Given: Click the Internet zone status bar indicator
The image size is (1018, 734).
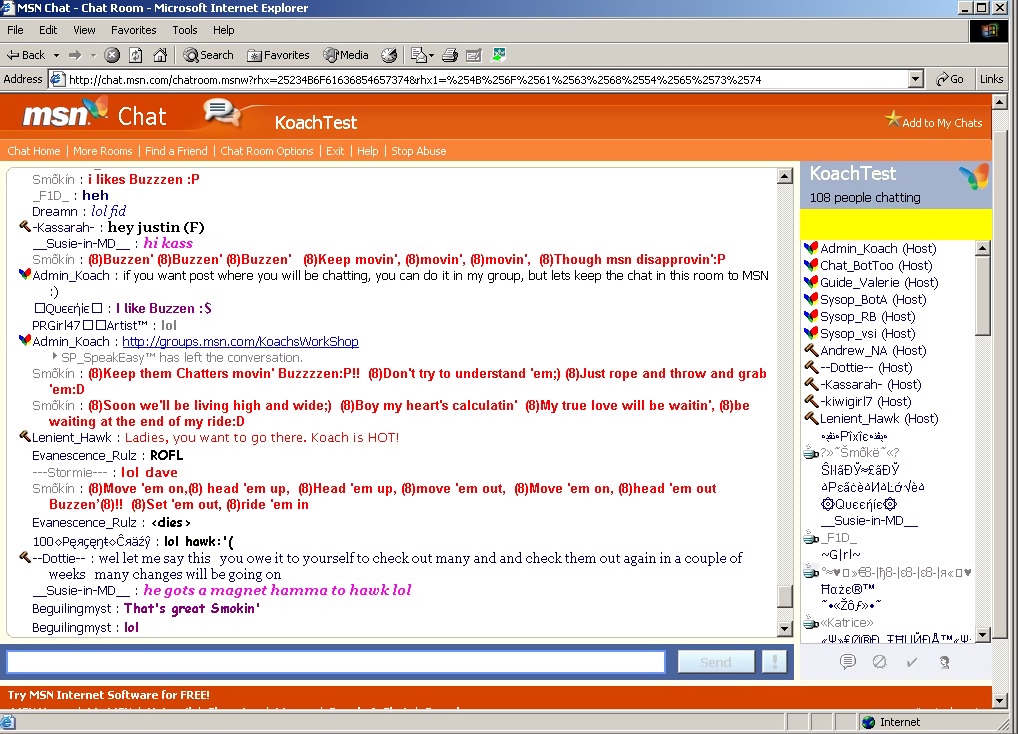Looking at the screenshot, I should pyautogui.click(x=891, y=722).
